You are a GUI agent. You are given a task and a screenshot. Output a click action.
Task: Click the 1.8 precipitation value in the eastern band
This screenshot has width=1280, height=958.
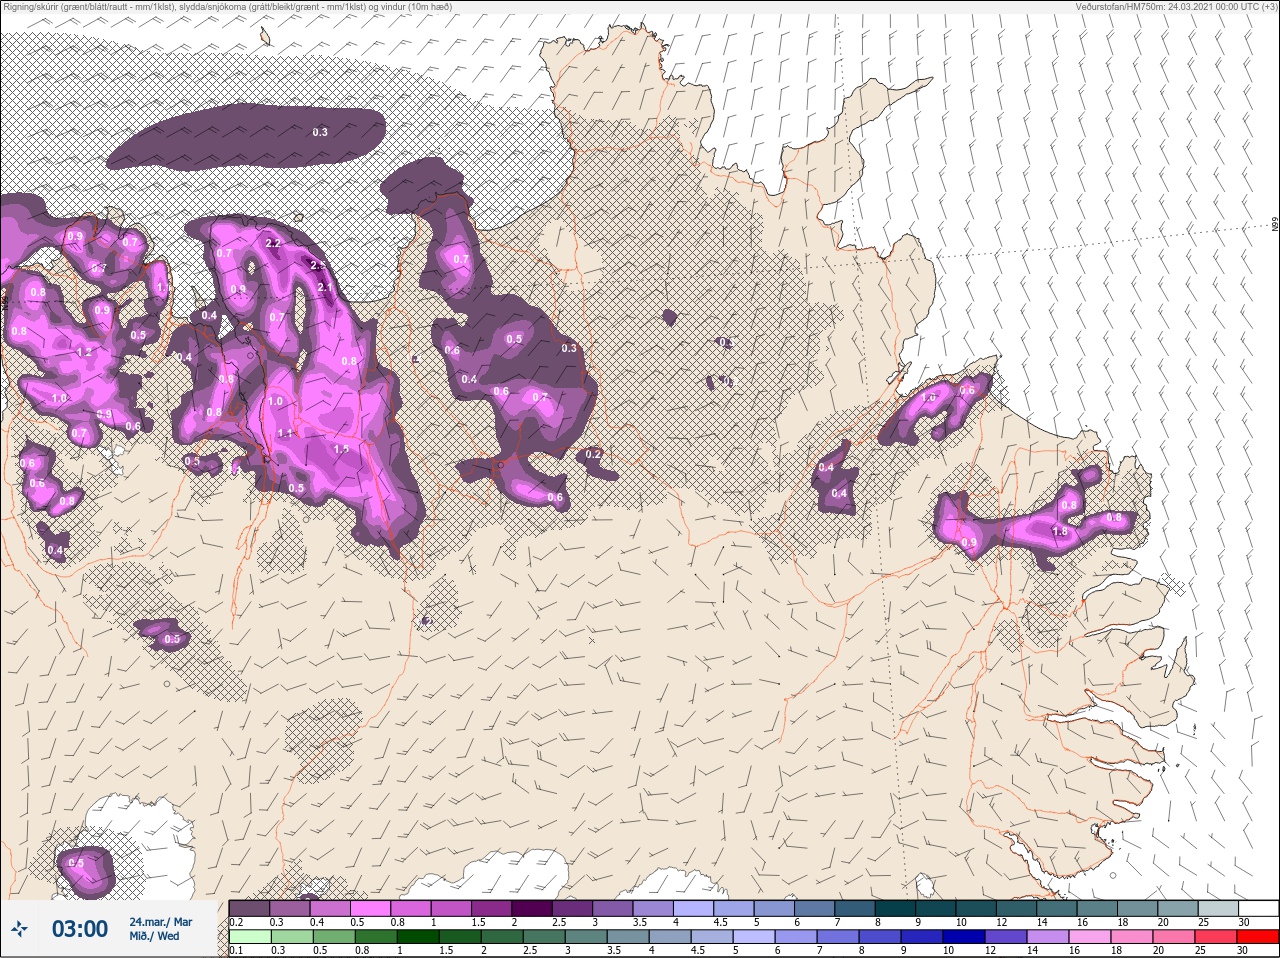coord(1061,532)
